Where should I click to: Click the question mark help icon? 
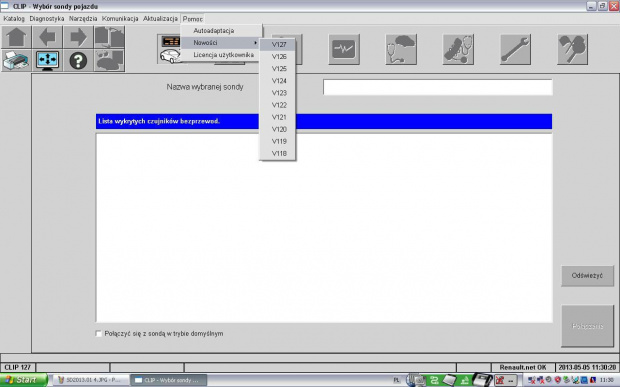click(x=78, y=60)
